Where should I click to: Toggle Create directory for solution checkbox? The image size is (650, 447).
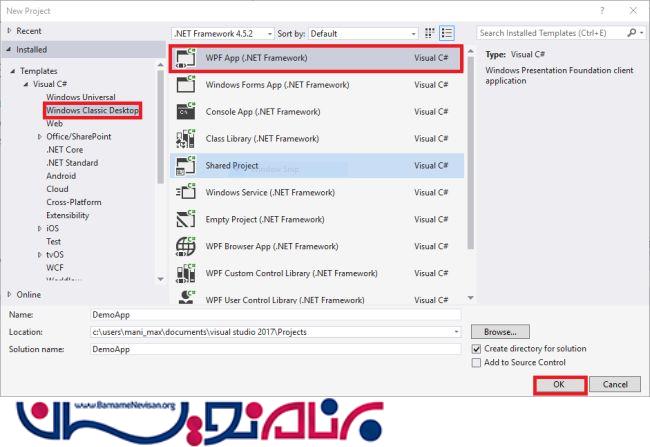point(476,349)
